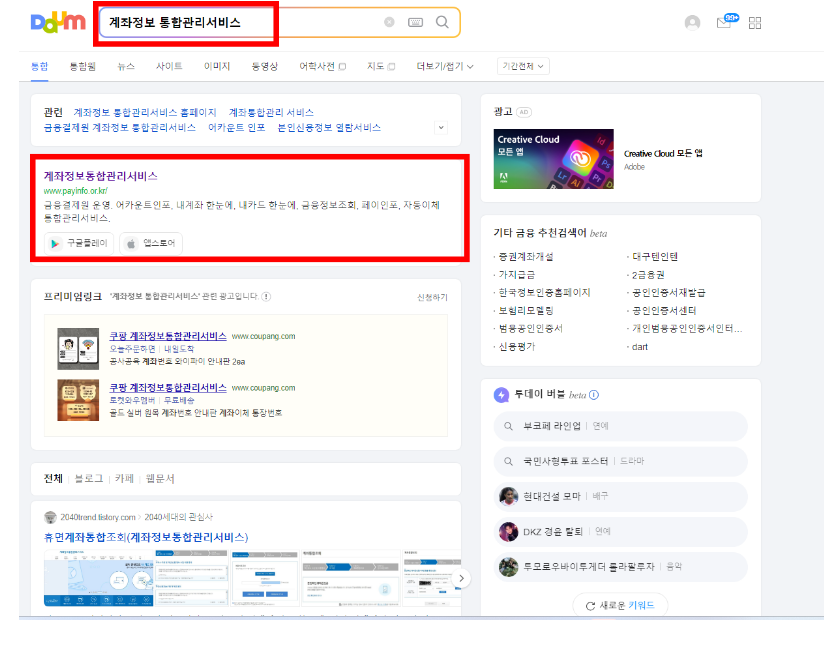Open the www.payinfo.or.kr URL link
The height and width of the screenshot is (645, 824).
[x=75, y=191]
